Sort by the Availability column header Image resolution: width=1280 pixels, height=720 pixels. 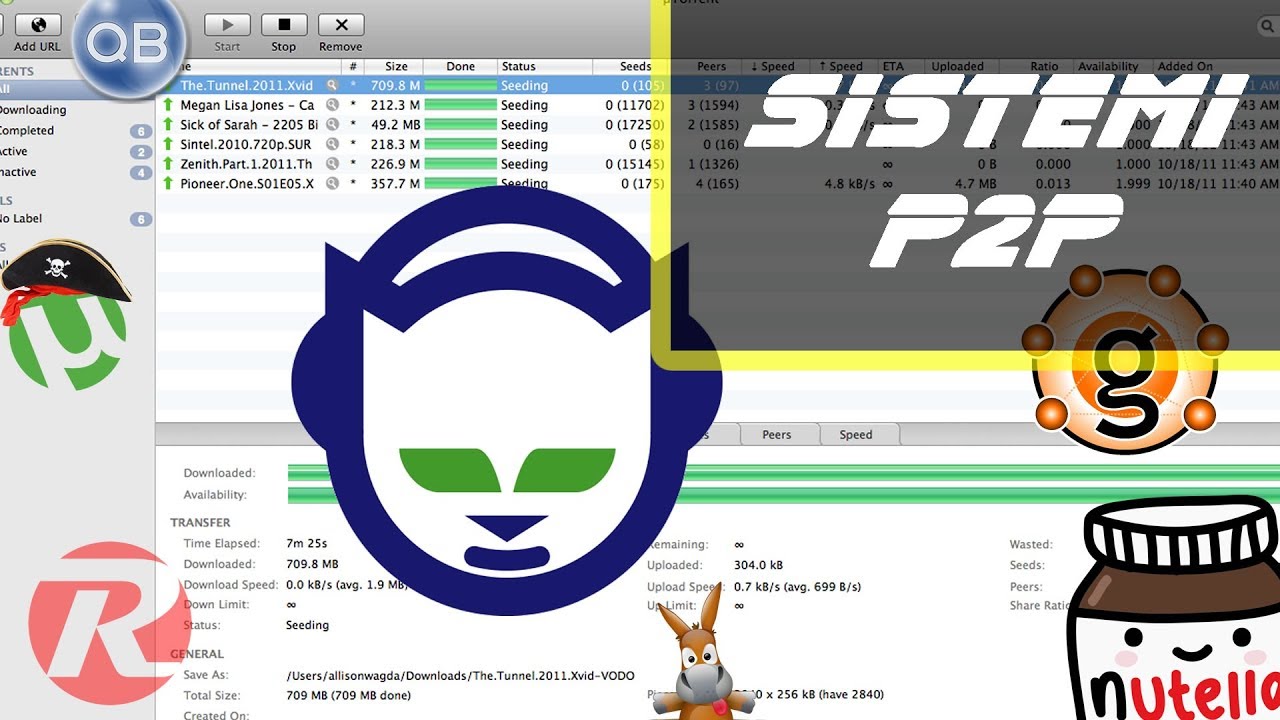click(1109, 67)
